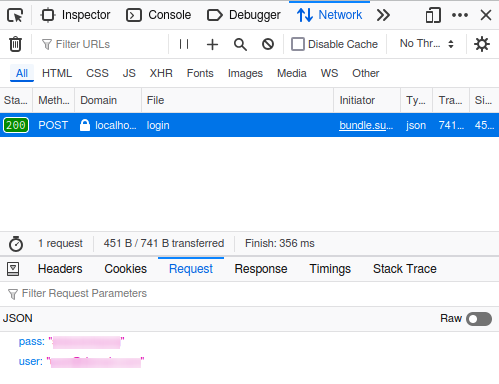Screen dimensions: 499x384
Task: Sort by Domain column header
Action: tap(108, 100)
